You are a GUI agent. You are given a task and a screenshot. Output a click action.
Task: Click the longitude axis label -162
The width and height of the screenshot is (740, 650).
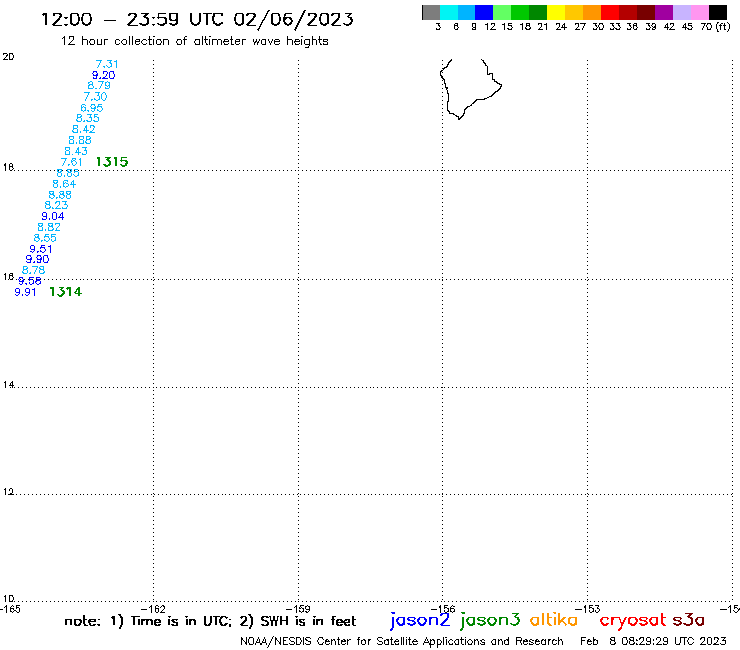[x=153, y=608]
